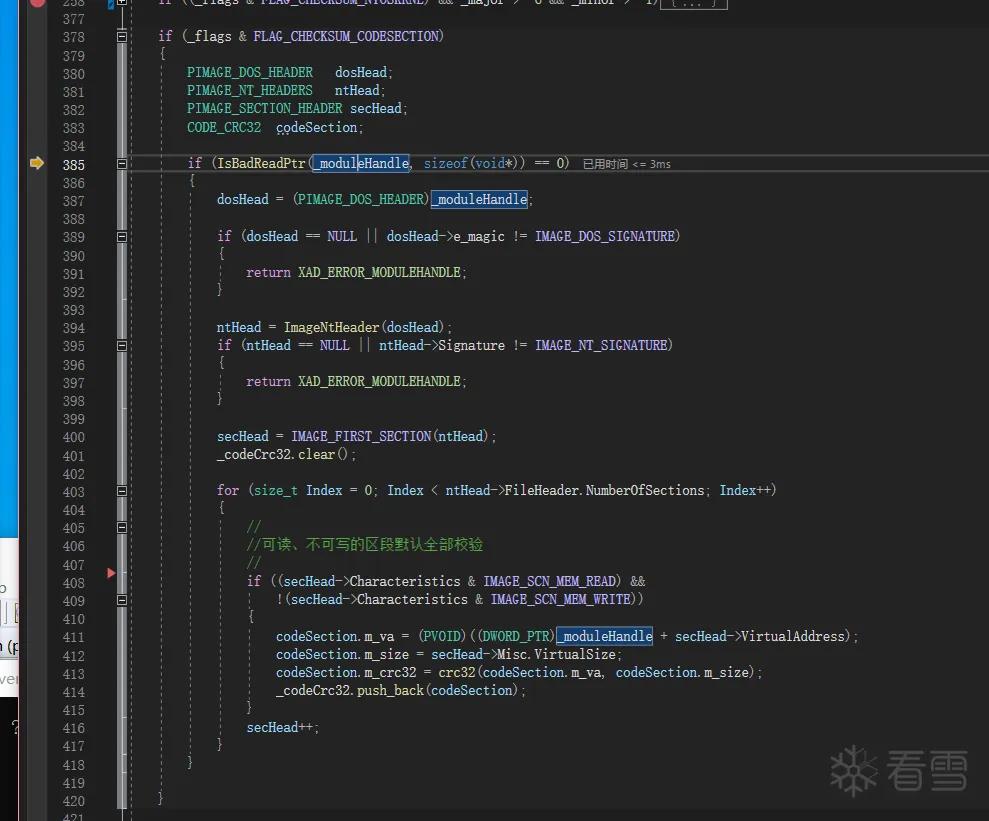Collapse the comment block at line 405
989x821 pixels.
coord(122,528)
